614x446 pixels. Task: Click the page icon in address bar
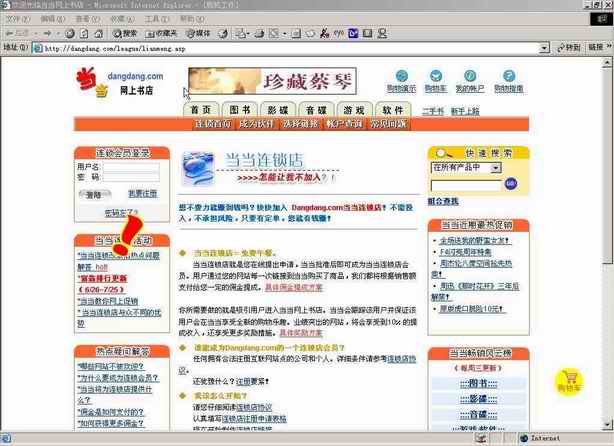click(x=37, y=48)
